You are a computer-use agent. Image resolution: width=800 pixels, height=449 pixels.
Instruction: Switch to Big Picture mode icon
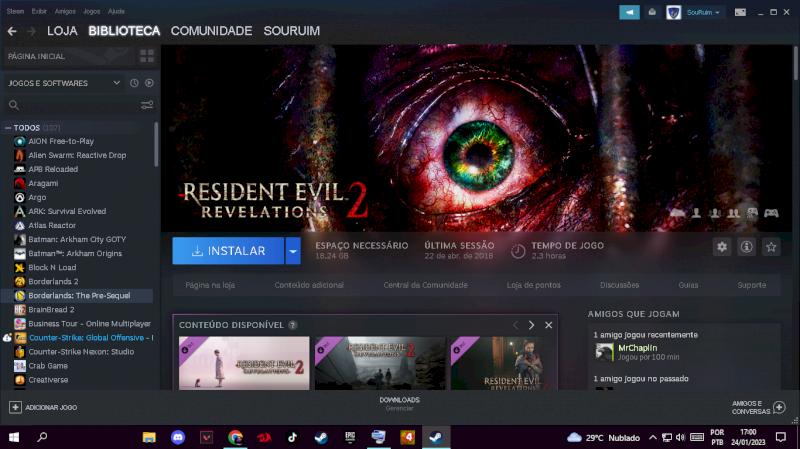[740, 12]
